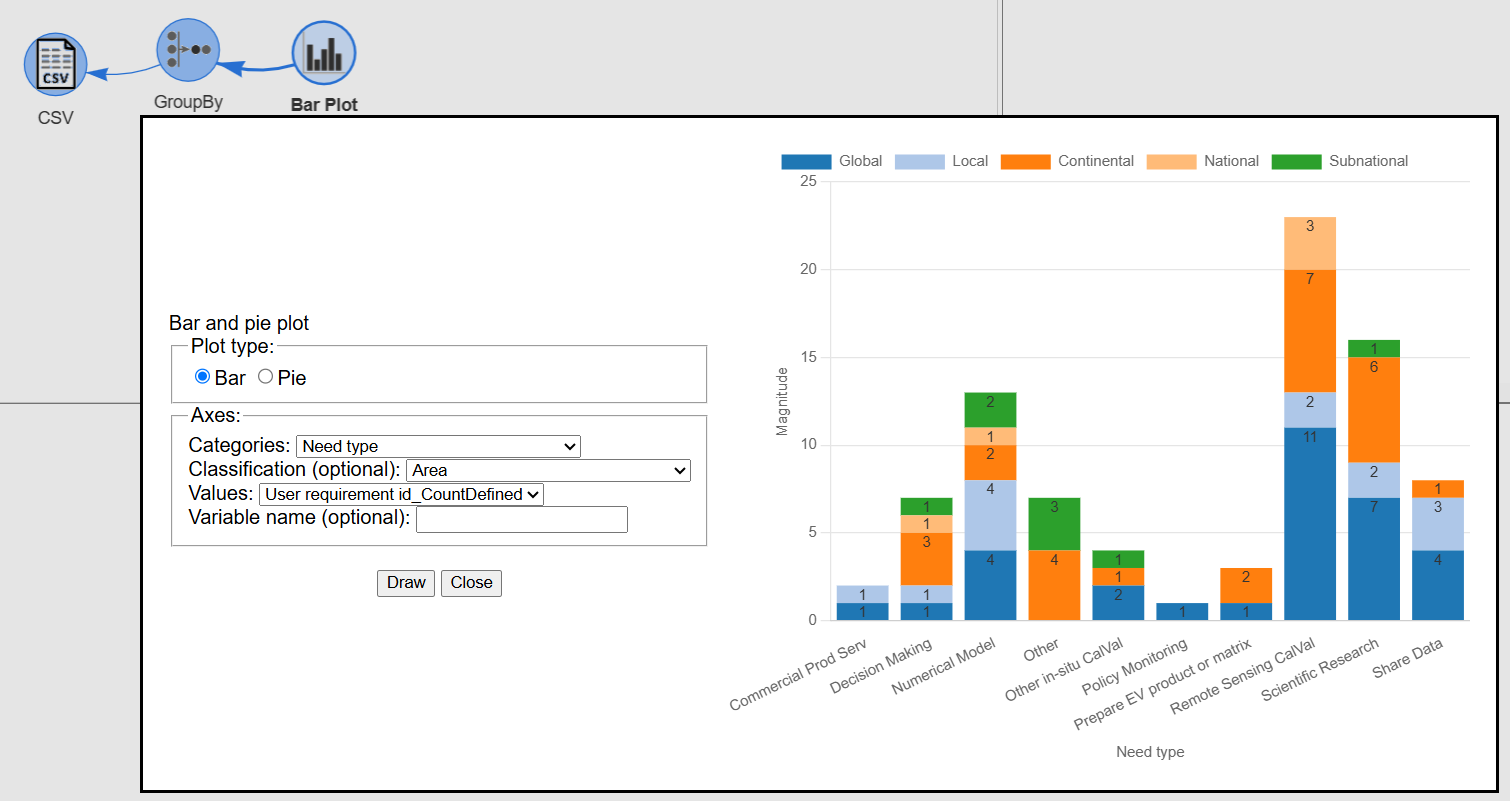The image size is (1510, 801).
Task: Click the Continental segment of Scientific Research bar
Action: click(1374, 409)
